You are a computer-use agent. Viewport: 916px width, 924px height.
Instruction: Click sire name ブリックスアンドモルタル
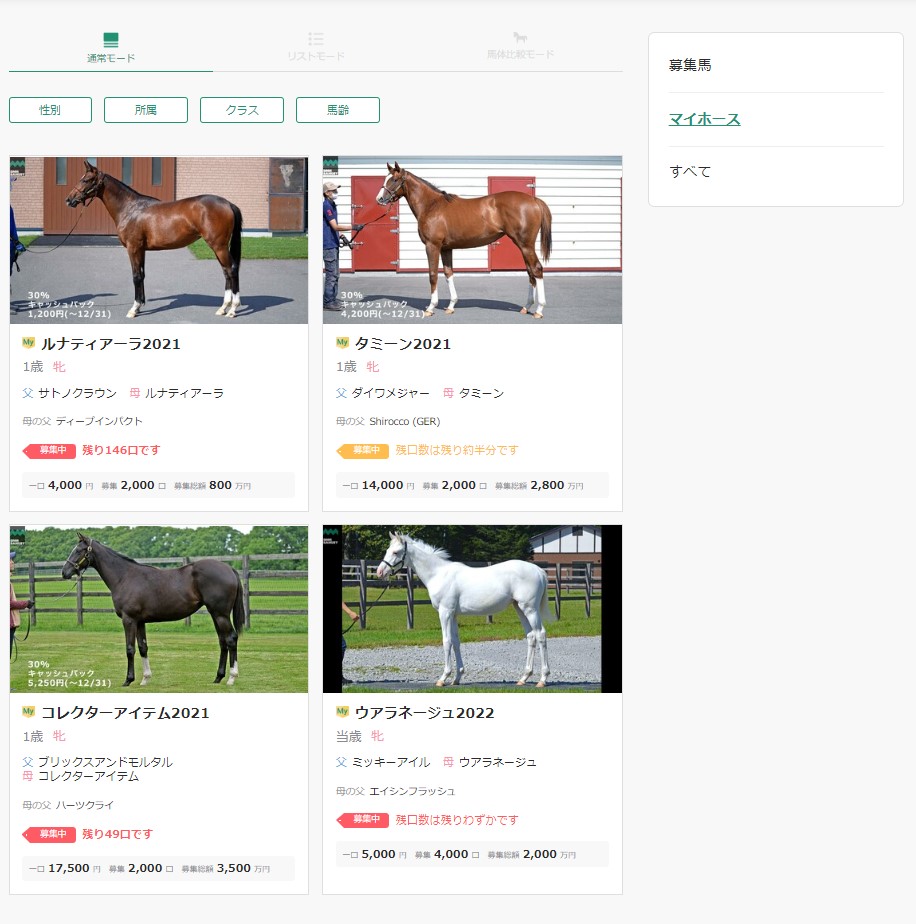106,762
